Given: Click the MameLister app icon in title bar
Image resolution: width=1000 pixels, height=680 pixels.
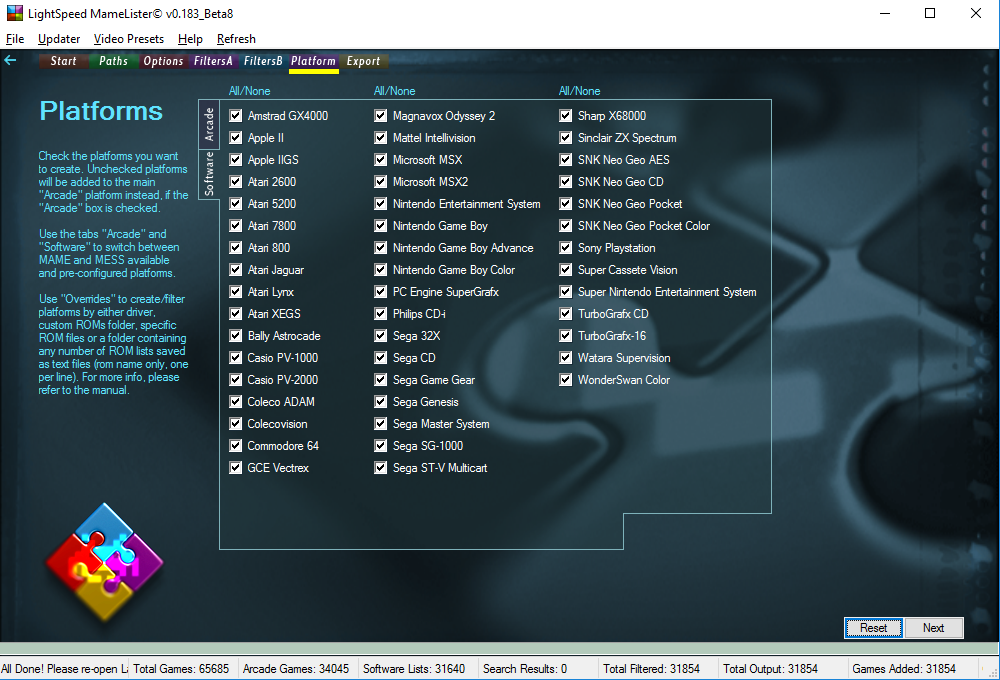Looking at the screenshot, I should click(x=14, y=13).
